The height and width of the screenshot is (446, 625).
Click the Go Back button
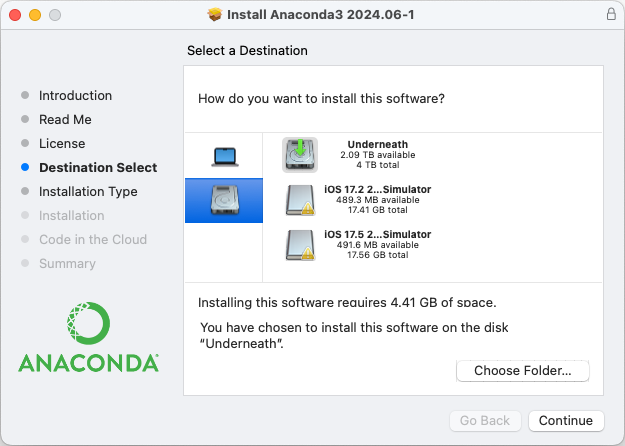coord(485,421)
